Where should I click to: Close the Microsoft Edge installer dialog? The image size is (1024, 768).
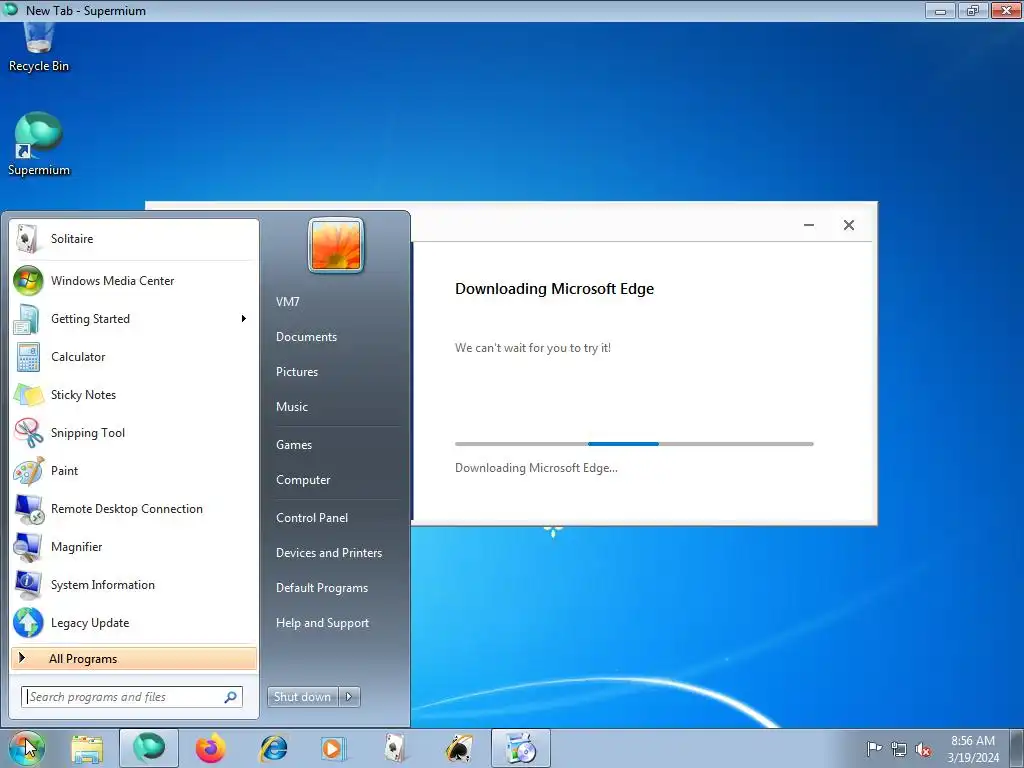[848, 225]
